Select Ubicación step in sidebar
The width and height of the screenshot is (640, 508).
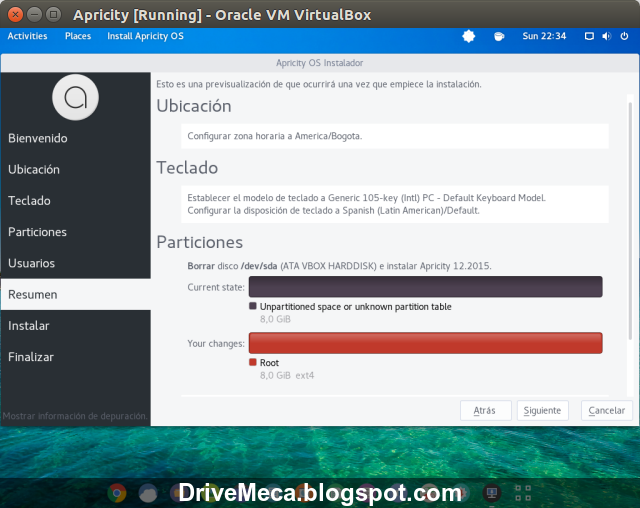(x=76, y=169)
